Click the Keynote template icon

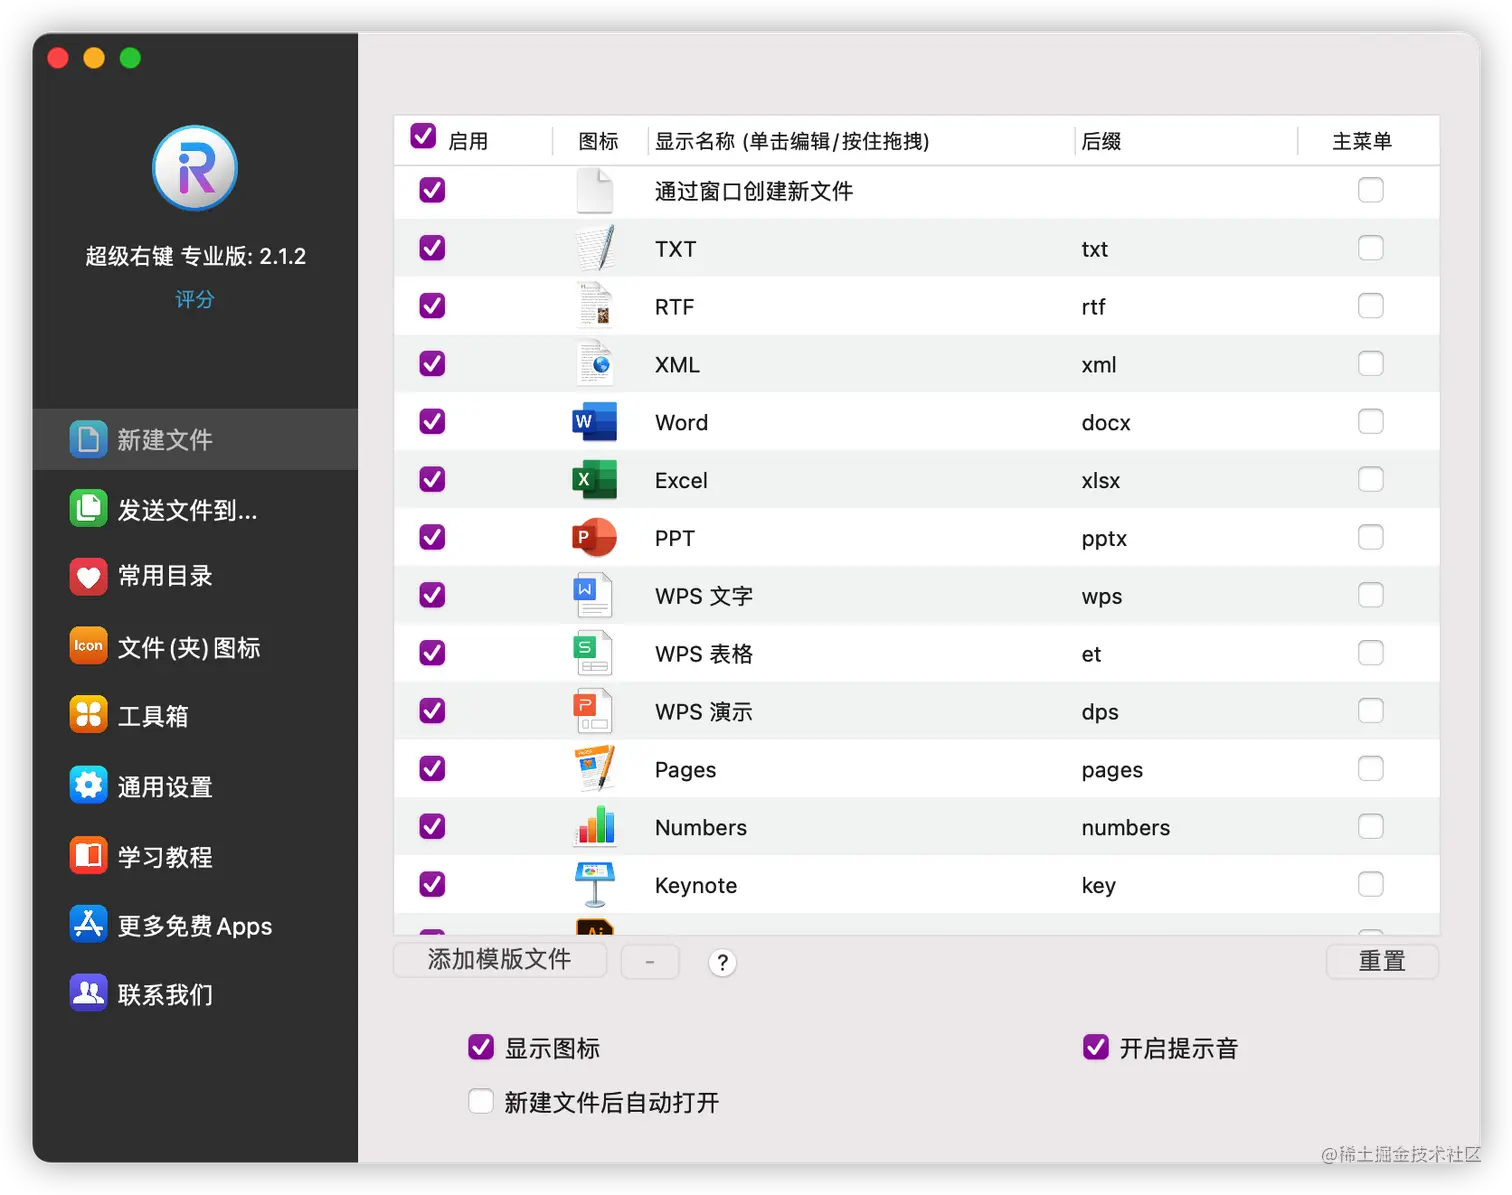(593, 882)
